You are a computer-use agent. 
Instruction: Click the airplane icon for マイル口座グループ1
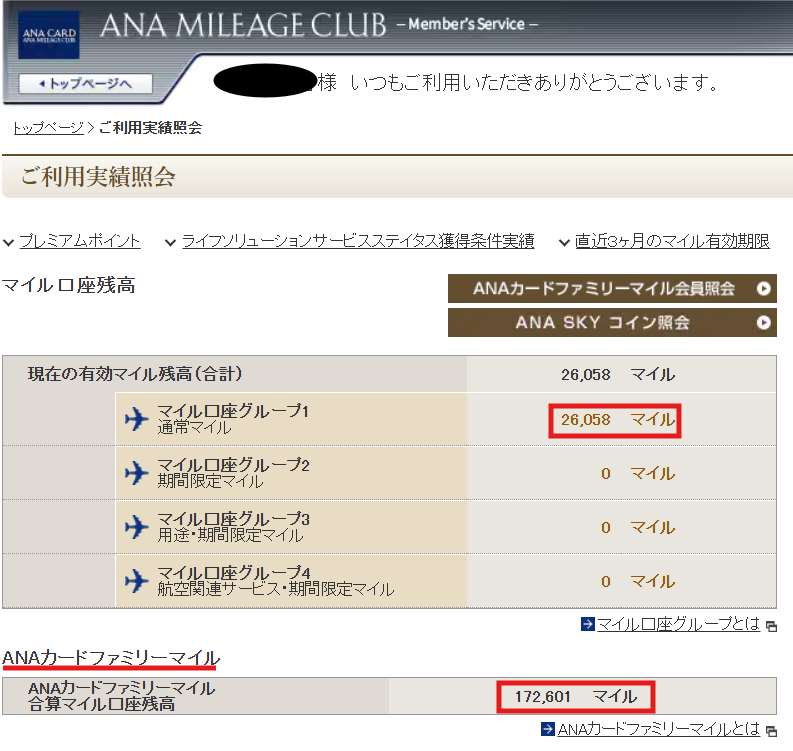click(137, 419)
